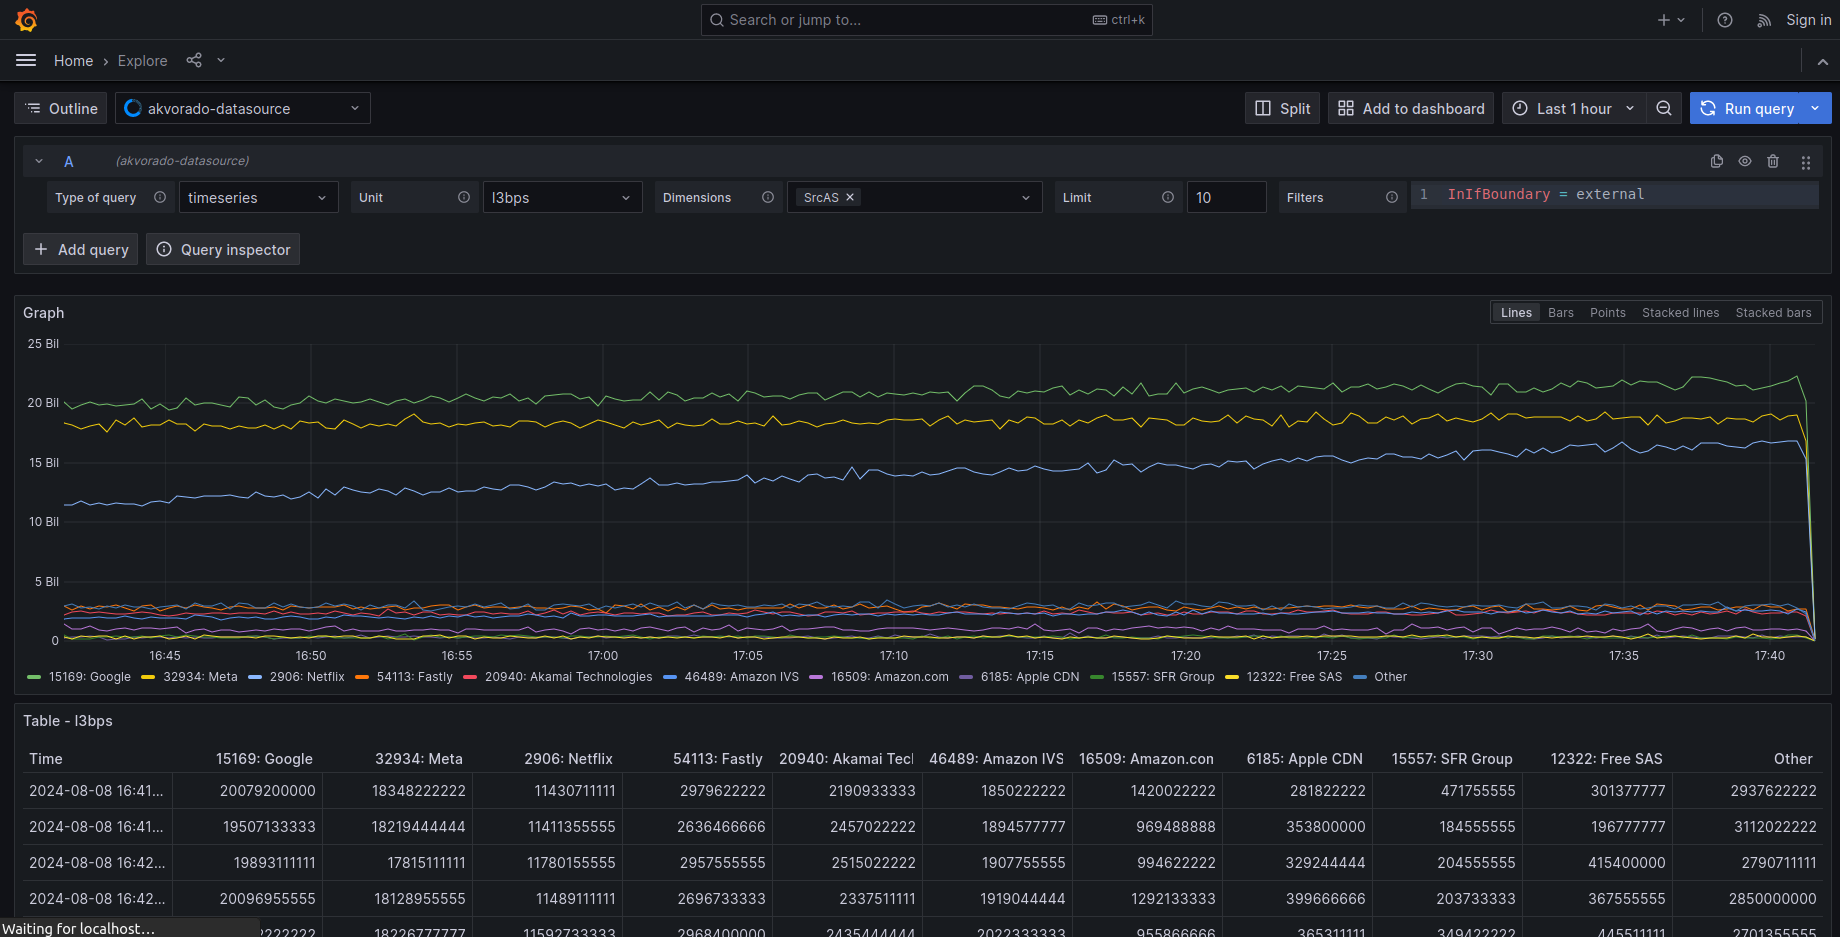The height and width of the screenshot is (937, 1840).
Task: Click the share link icon in the breadcrumb
Action: [x=193, y=60]
